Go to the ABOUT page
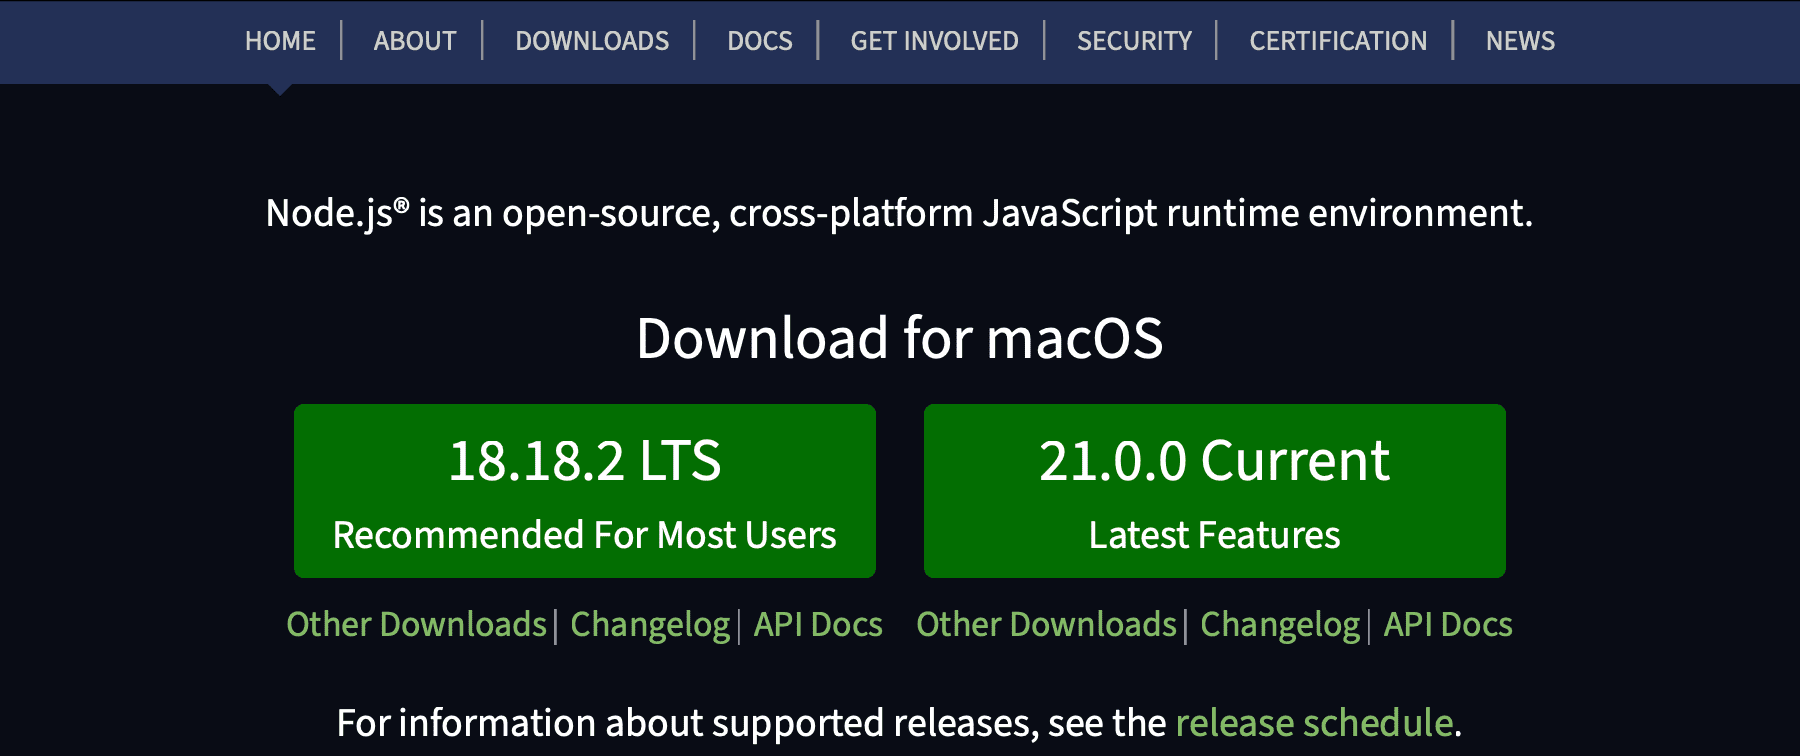Image resolution: width=1800 pixels, height=756 pixels. tap(415, 41)
